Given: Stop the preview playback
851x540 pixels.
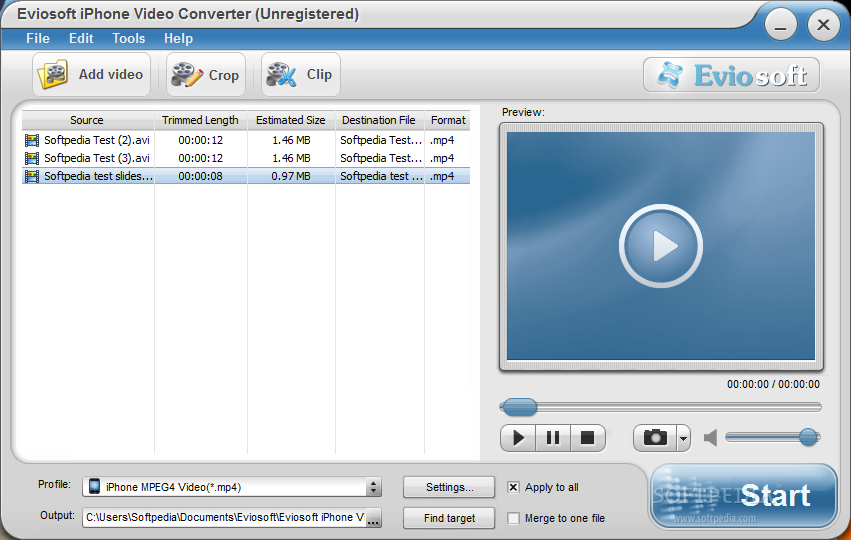Looking at the screenshot, I should [588, 437].
